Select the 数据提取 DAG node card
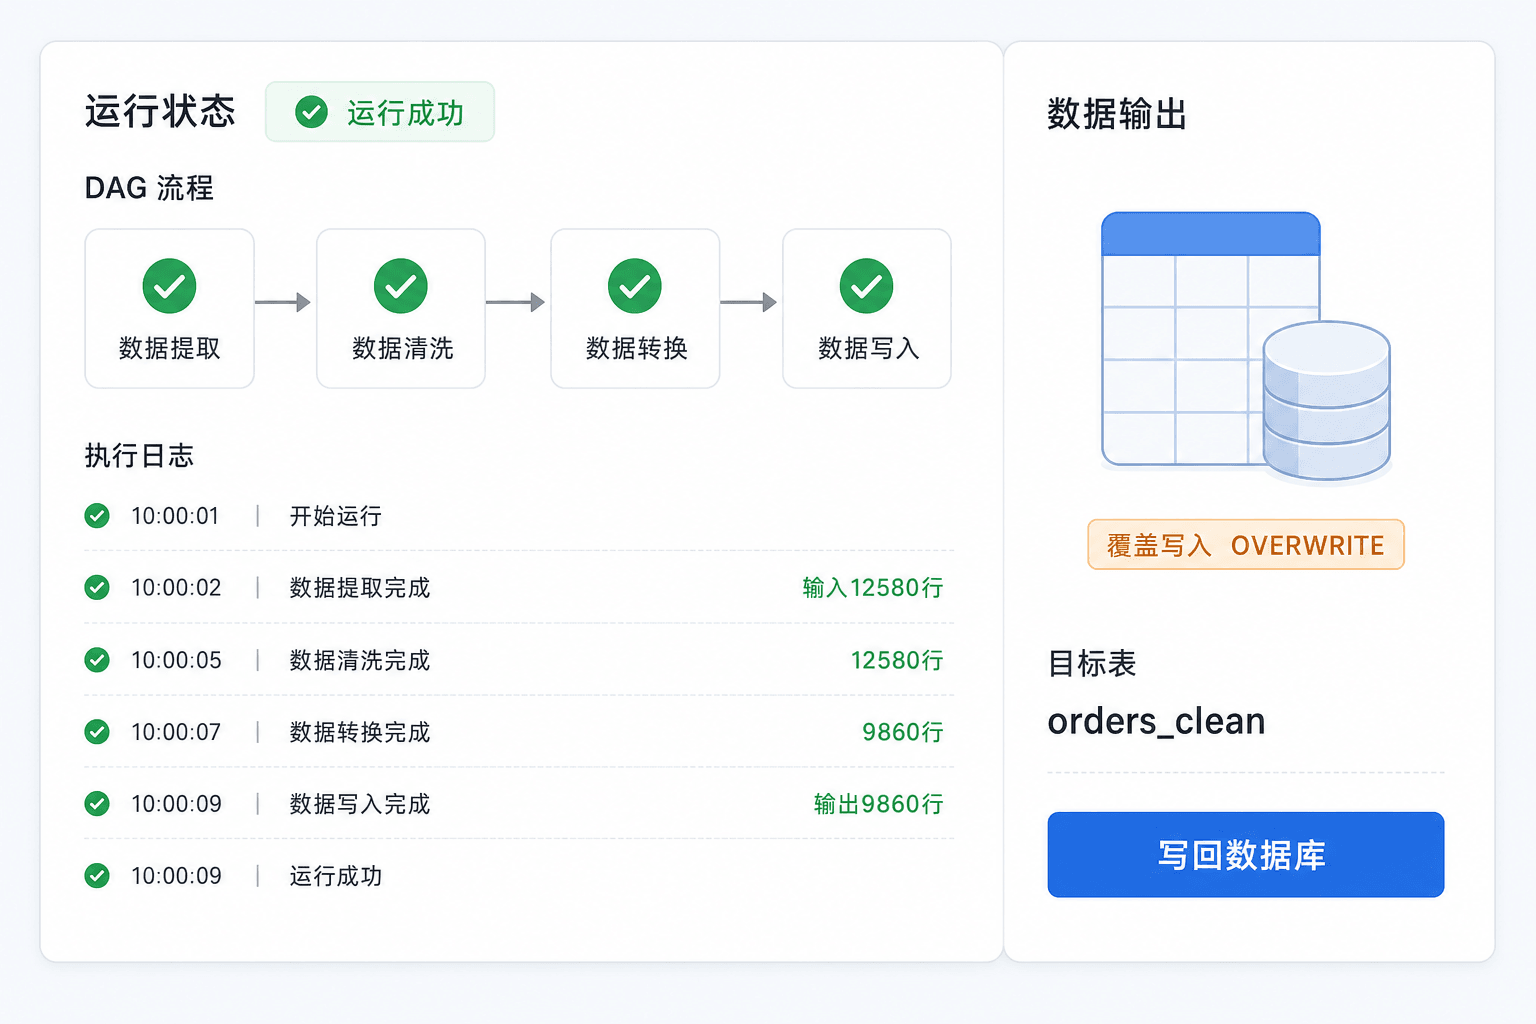Screen dimensions: 1536x1024 [x=169, y=308]
